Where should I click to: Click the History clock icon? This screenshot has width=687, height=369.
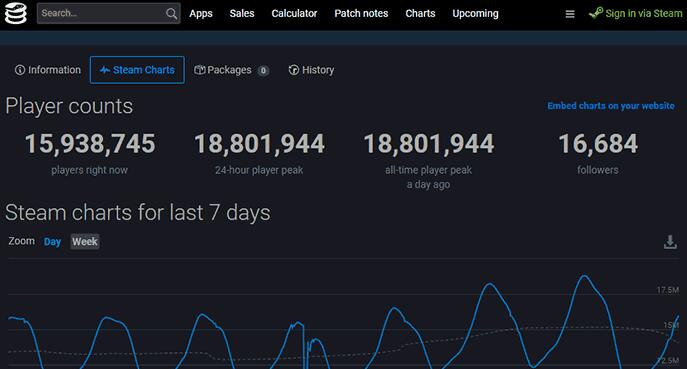(x=294, y=70)
